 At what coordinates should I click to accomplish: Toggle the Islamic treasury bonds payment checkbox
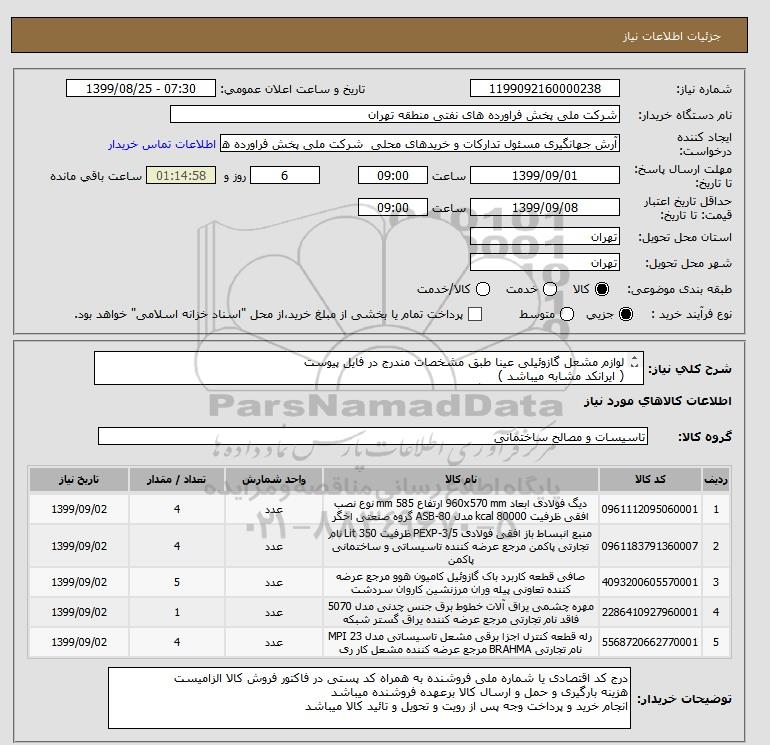click(475, 314)
